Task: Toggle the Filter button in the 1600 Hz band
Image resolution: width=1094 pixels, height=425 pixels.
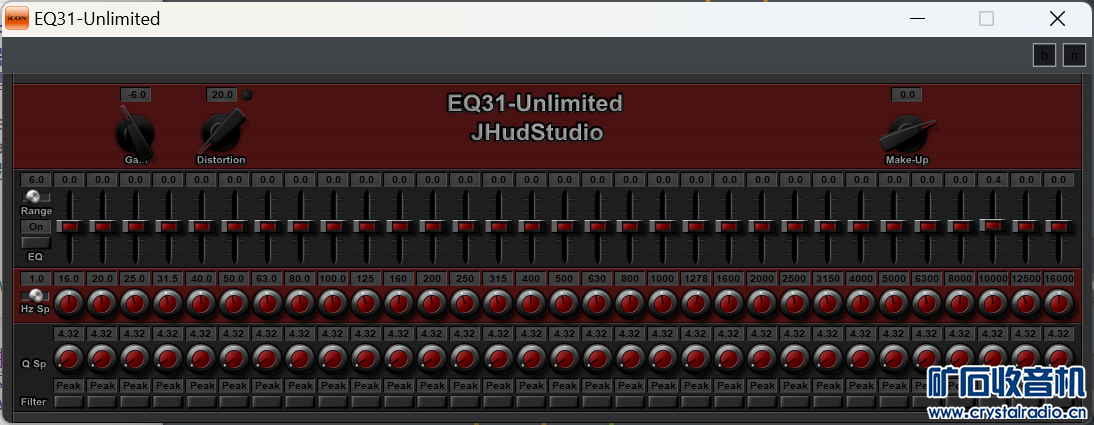Action: (x=730, y=401)
